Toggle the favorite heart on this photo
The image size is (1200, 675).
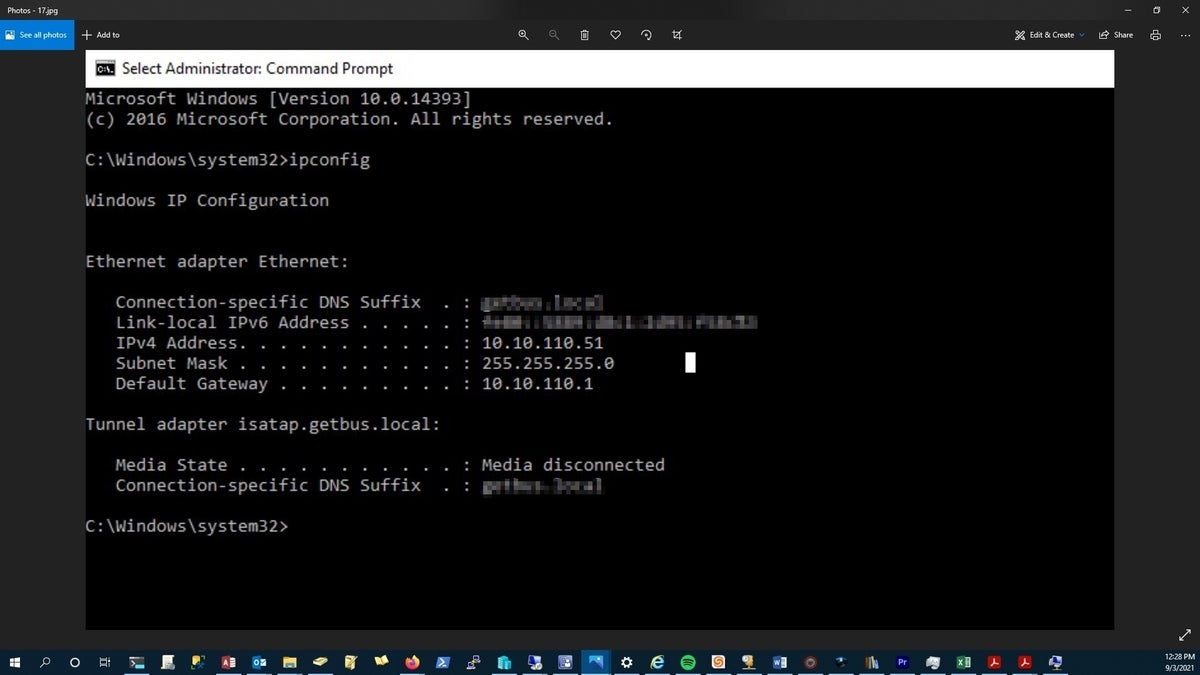coord(615,35)
